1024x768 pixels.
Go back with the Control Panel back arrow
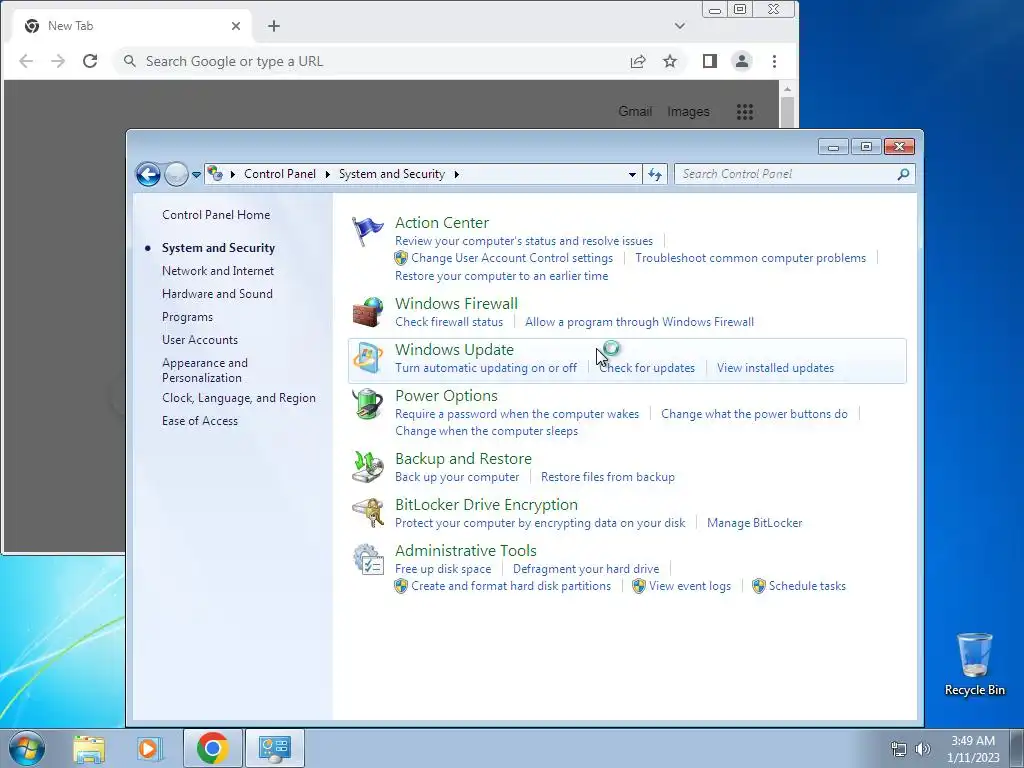(x=148, y=174)
